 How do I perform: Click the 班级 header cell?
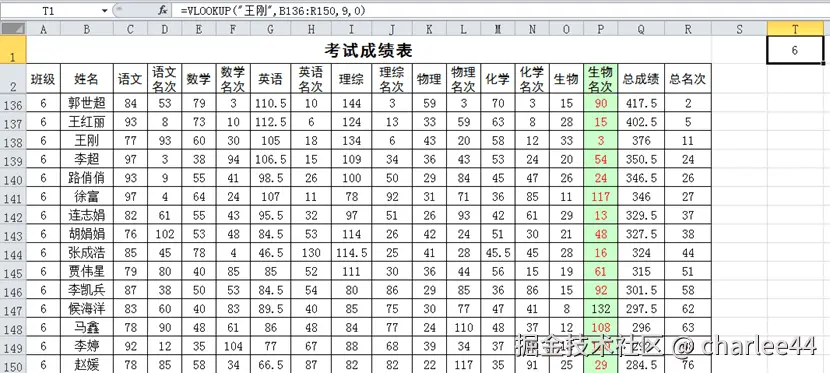43,79
